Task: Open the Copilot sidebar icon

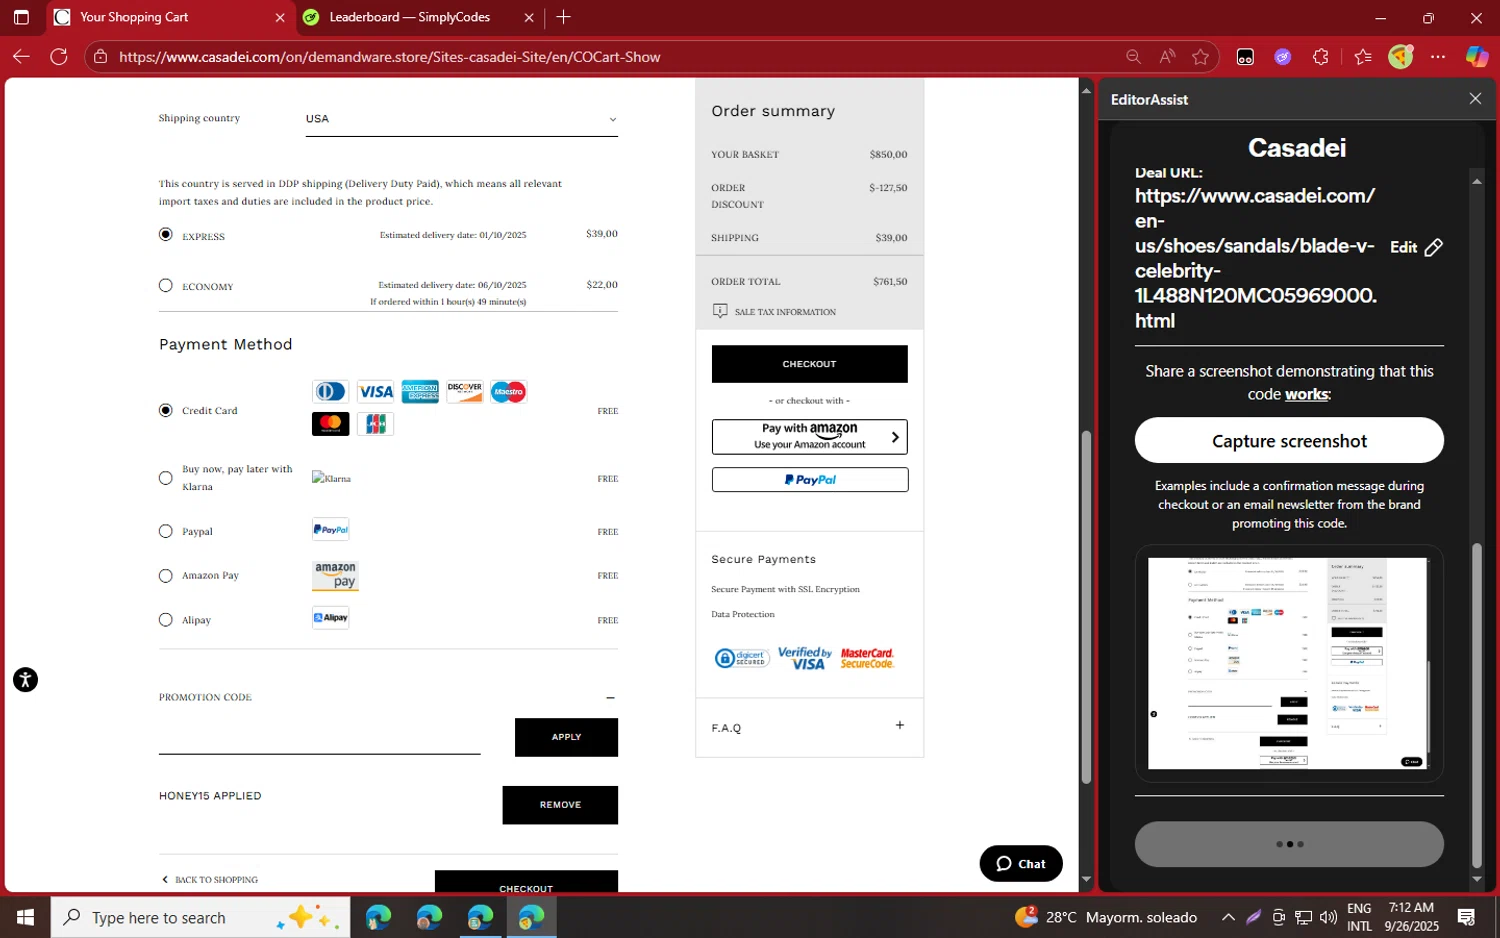Action: (1477, 57)
